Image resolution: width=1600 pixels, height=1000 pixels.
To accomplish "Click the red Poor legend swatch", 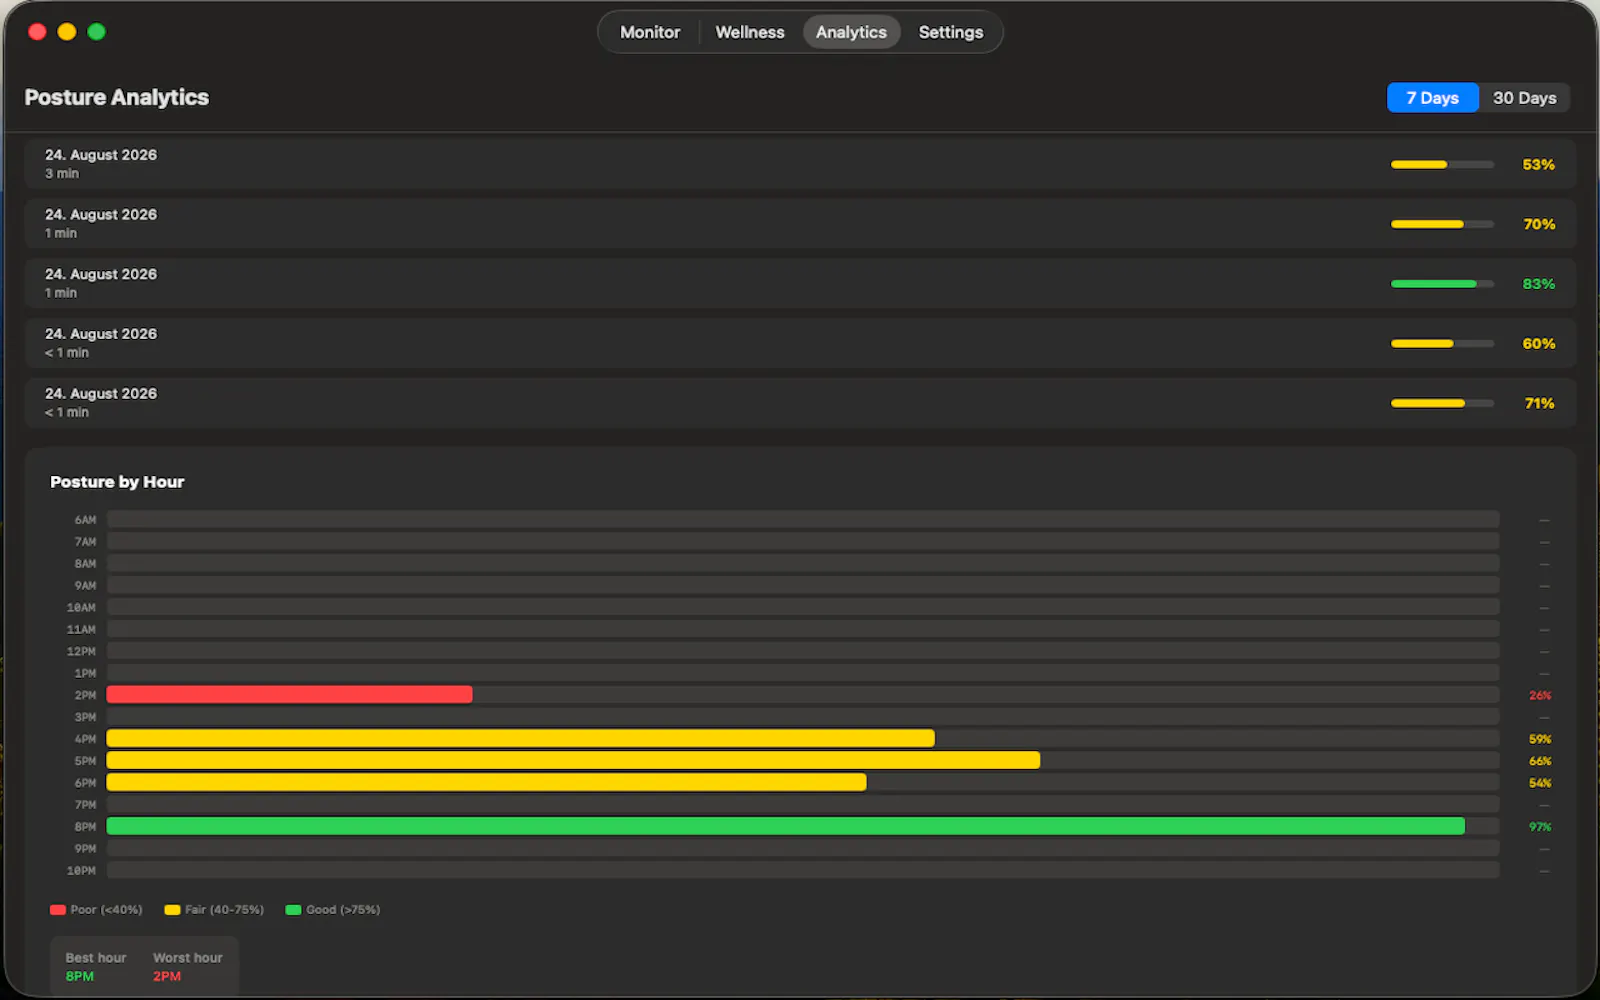I will click(x=58, y=910).
